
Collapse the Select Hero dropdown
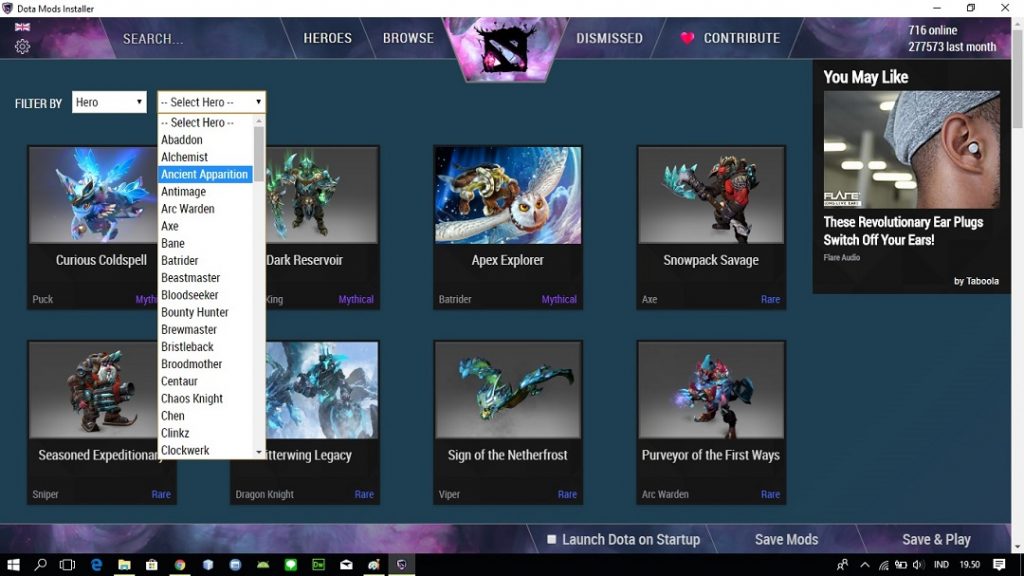coord(212,102)
